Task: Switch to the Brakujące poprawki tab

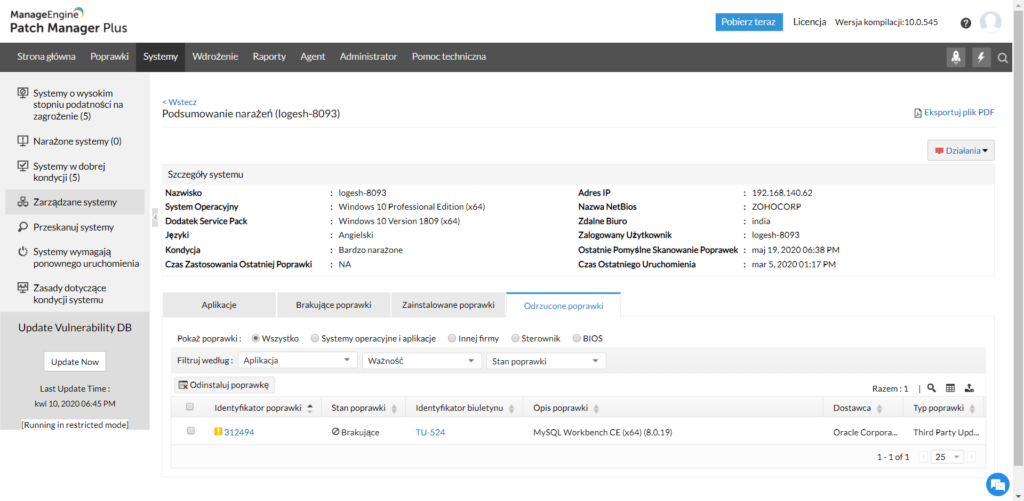Action: pos(333,304)
